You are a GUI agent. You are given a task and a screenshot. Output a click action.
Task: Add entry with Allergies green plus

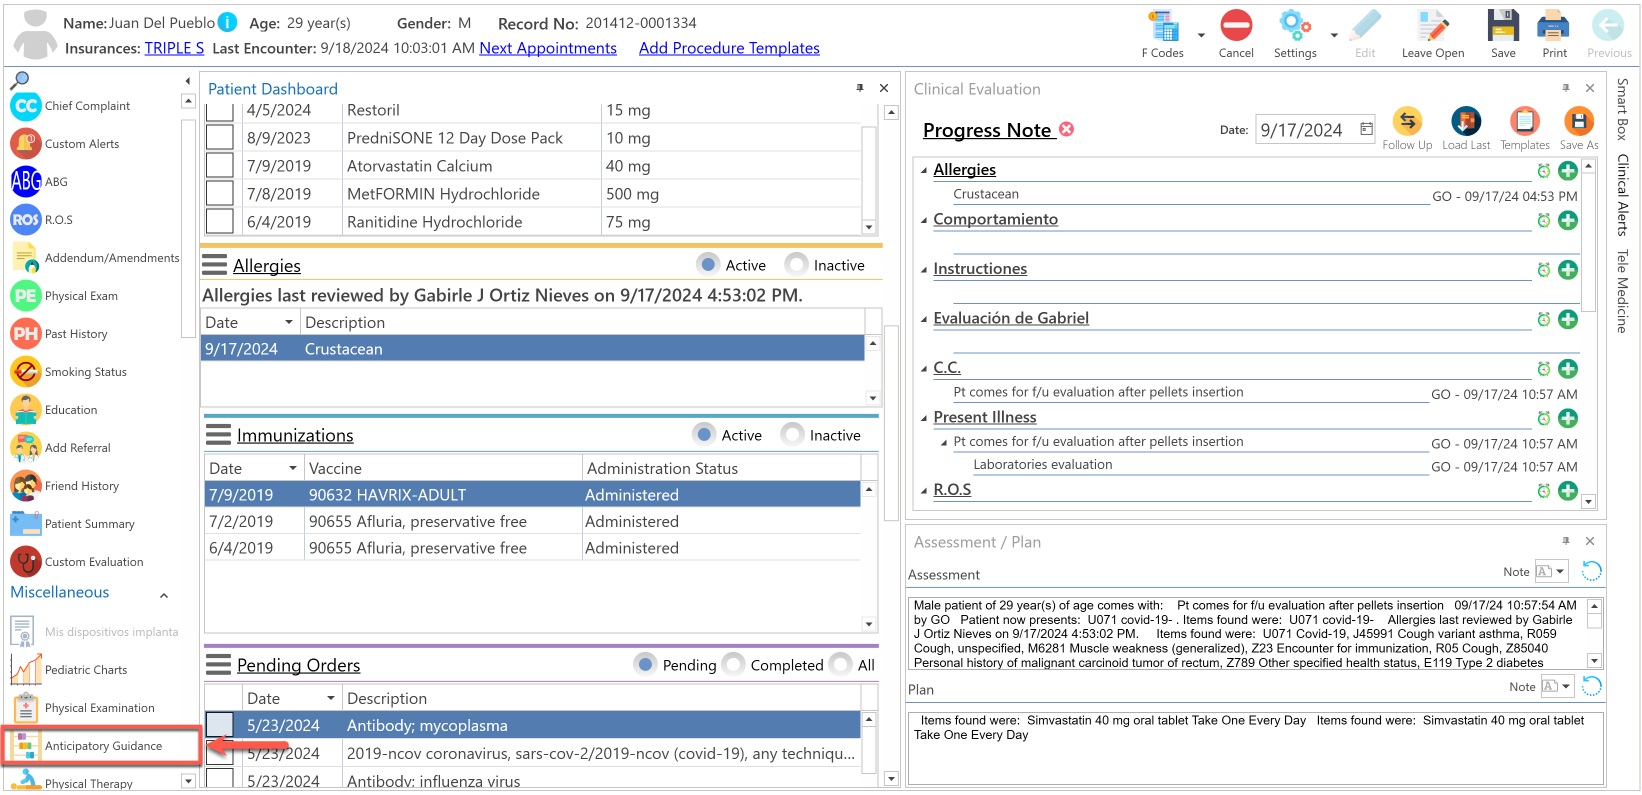click(x=1568, y=171)
